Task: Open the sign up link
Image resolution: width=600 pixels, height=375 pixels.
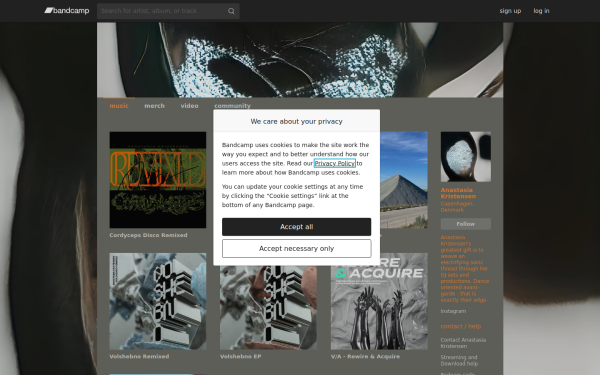Action: (510, 11)
